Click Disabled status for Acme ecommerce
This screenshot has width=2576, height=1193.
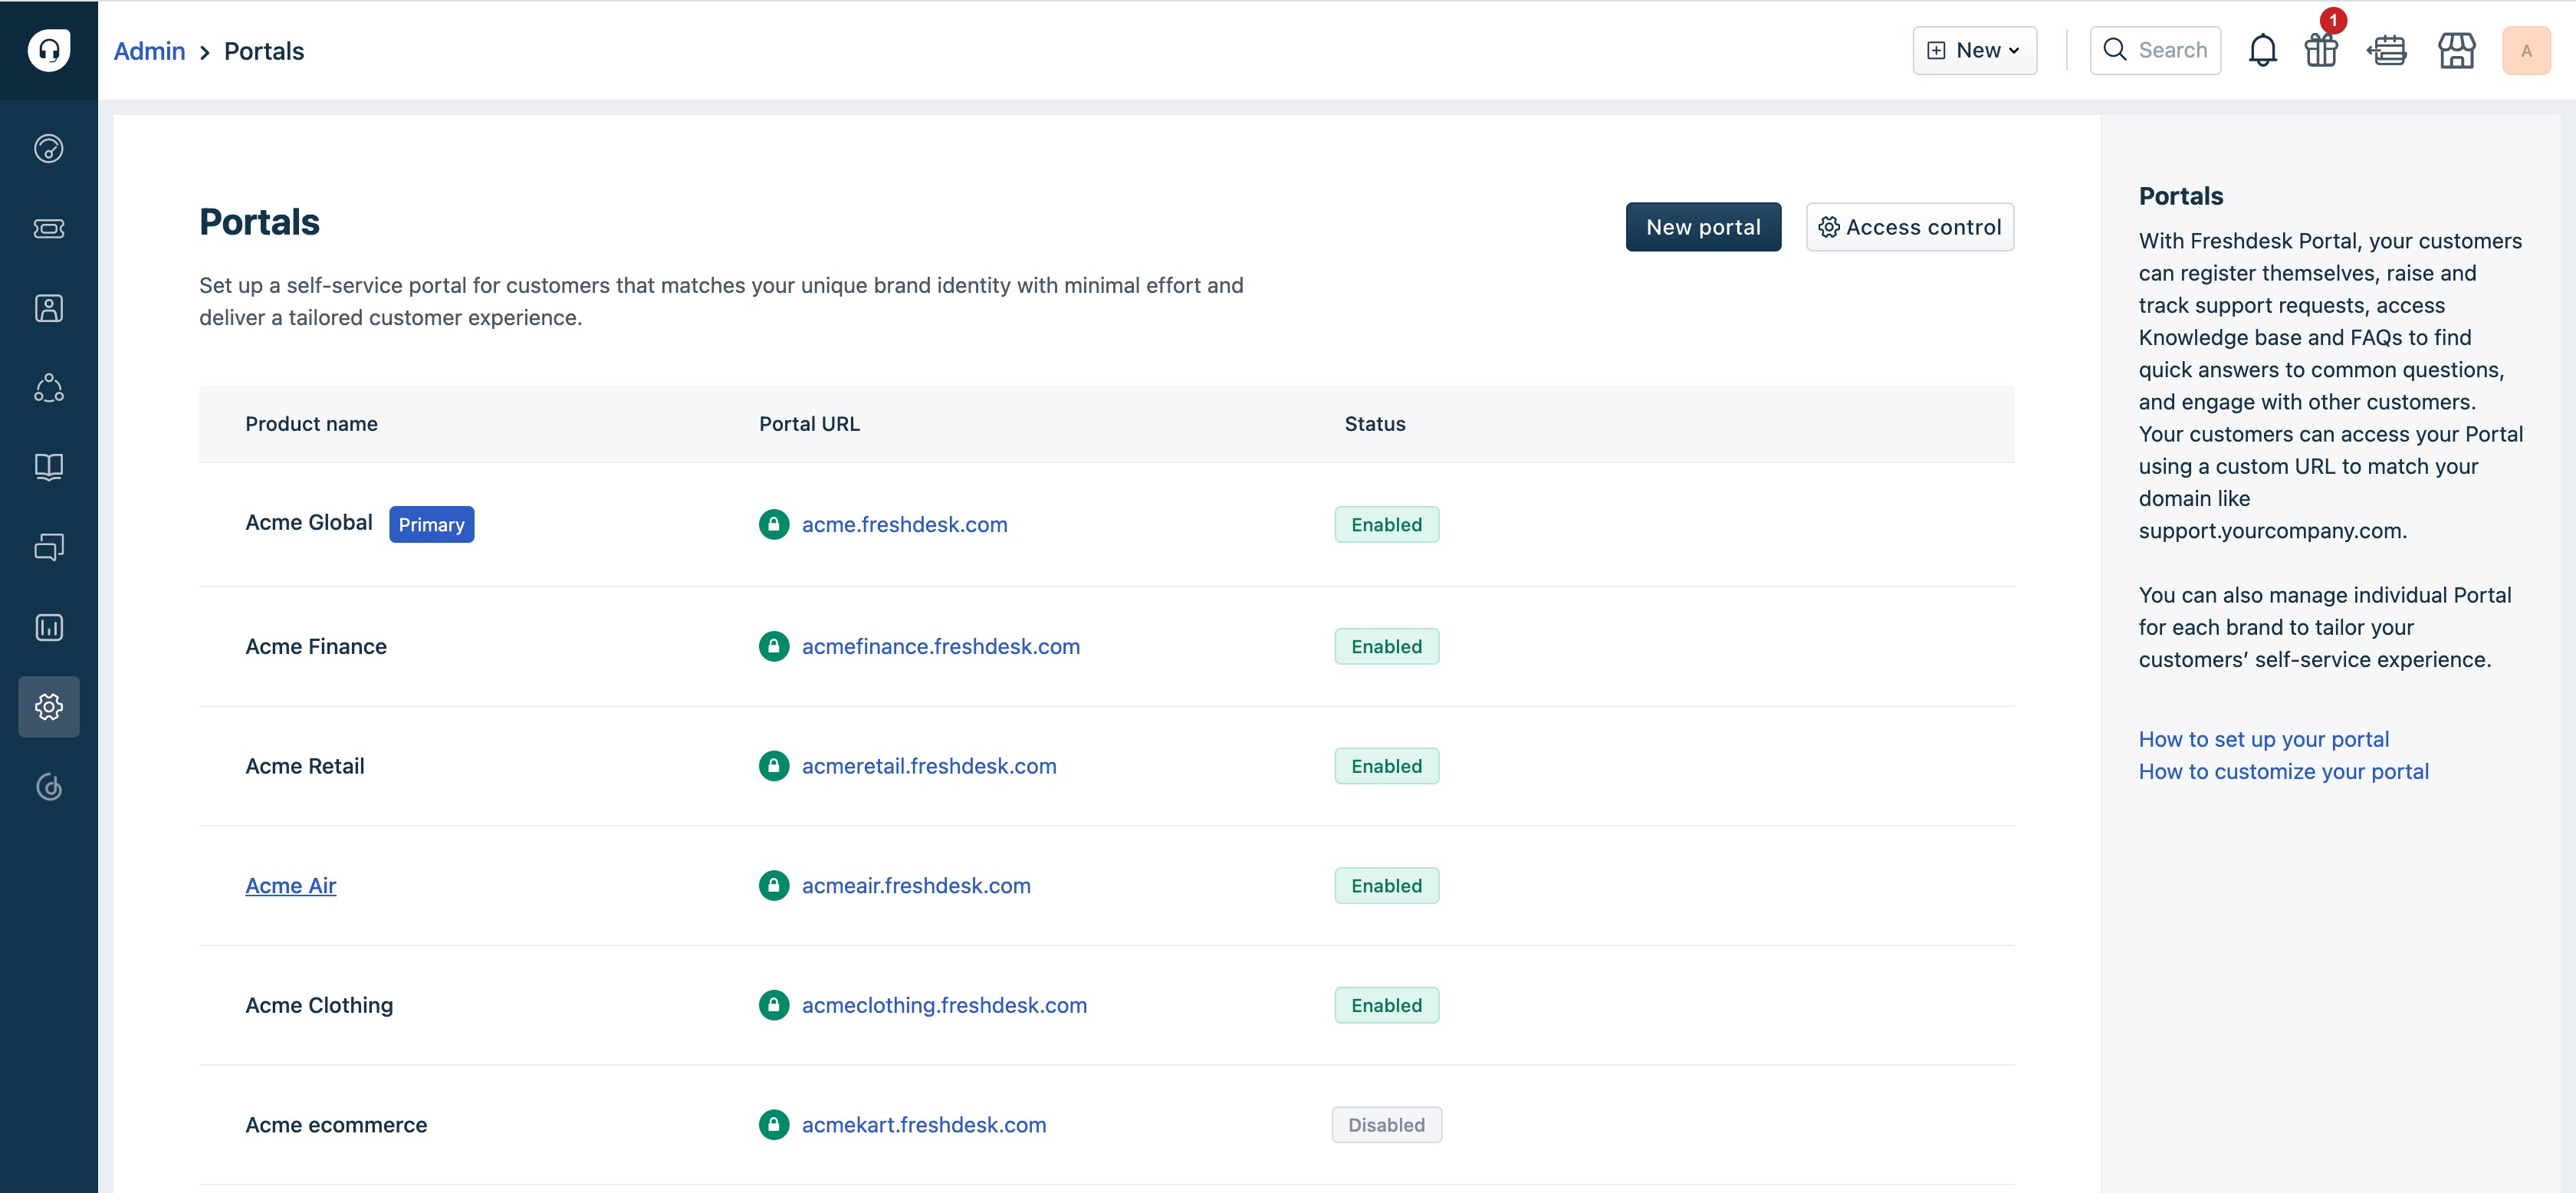pos(1387,1125)
